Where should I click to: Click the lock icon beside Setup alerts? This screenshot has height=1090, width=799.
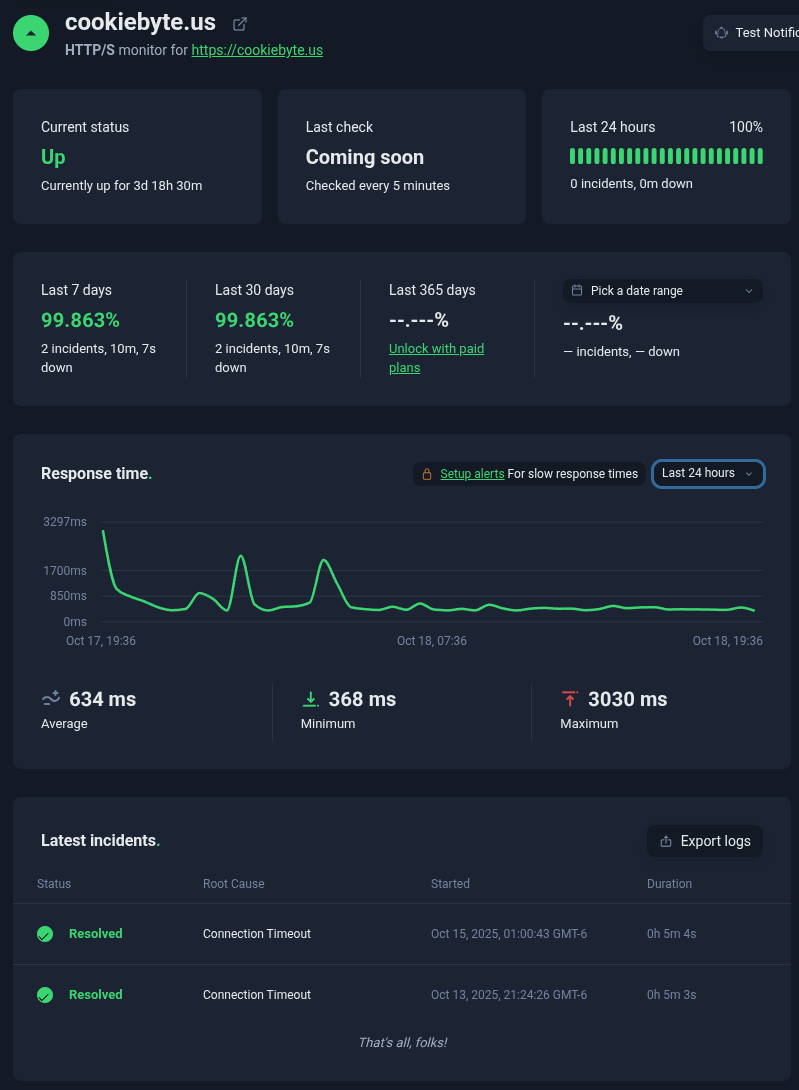point(427,474)
